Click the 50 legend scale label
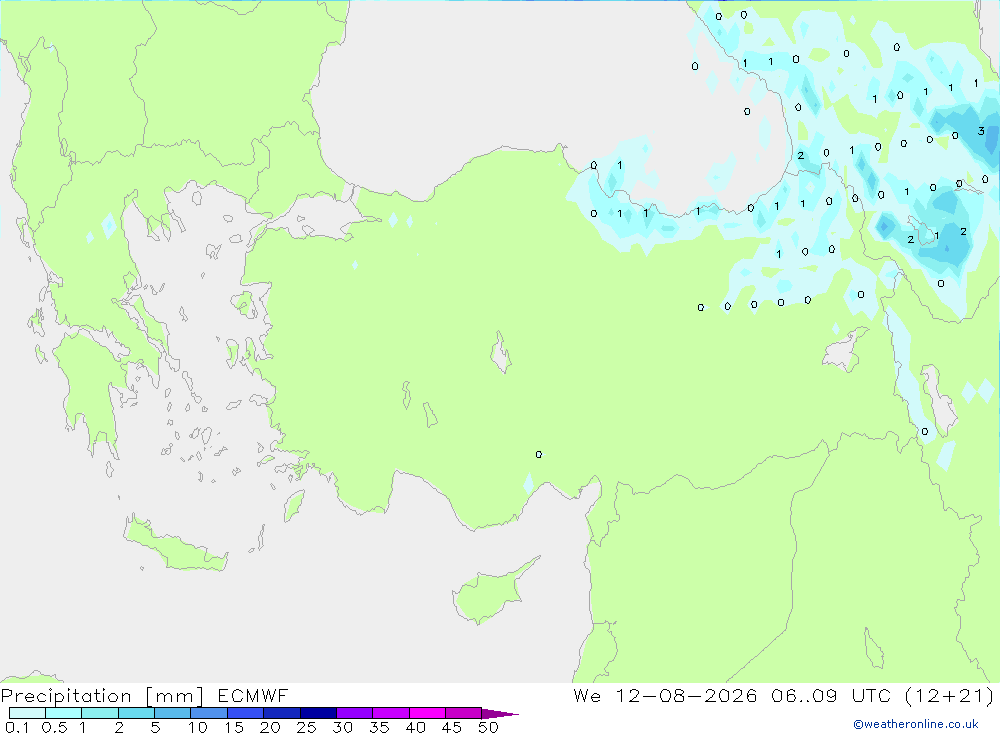The image size is (1000, 733). tap(488, 727)
